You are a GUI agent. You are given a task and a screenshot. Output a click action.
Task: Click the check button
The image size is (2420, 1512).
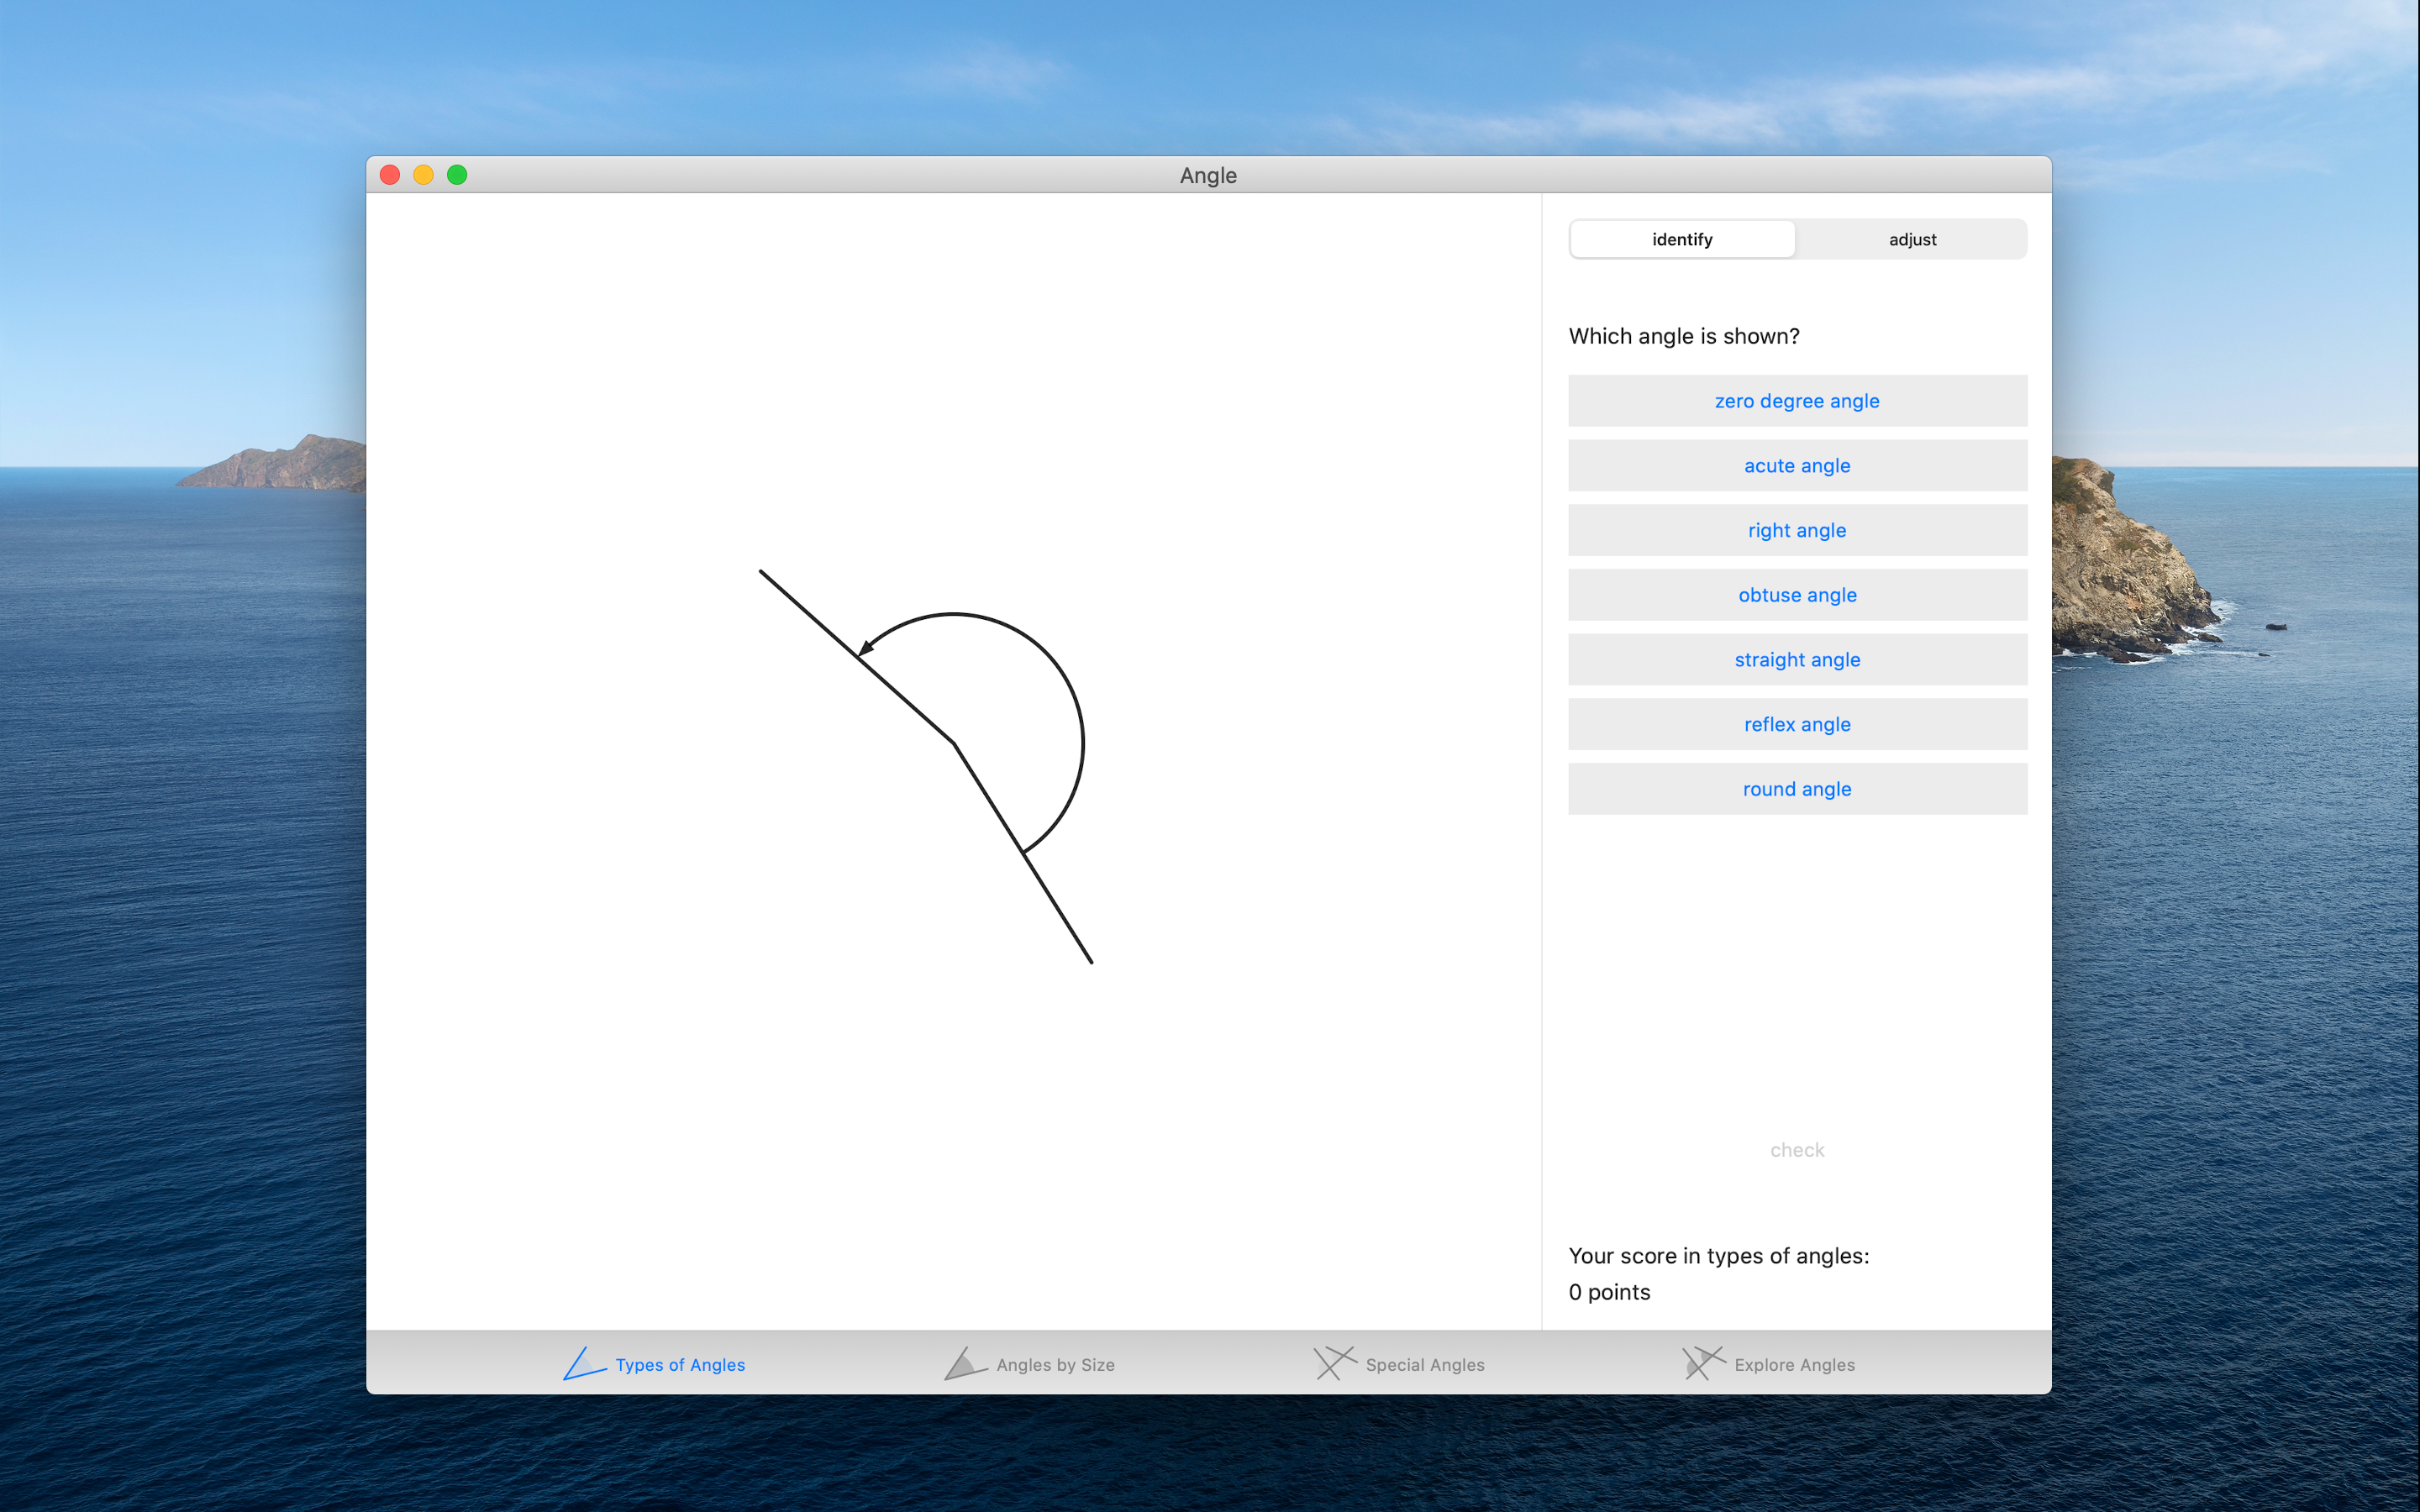pos(1797,1150)
